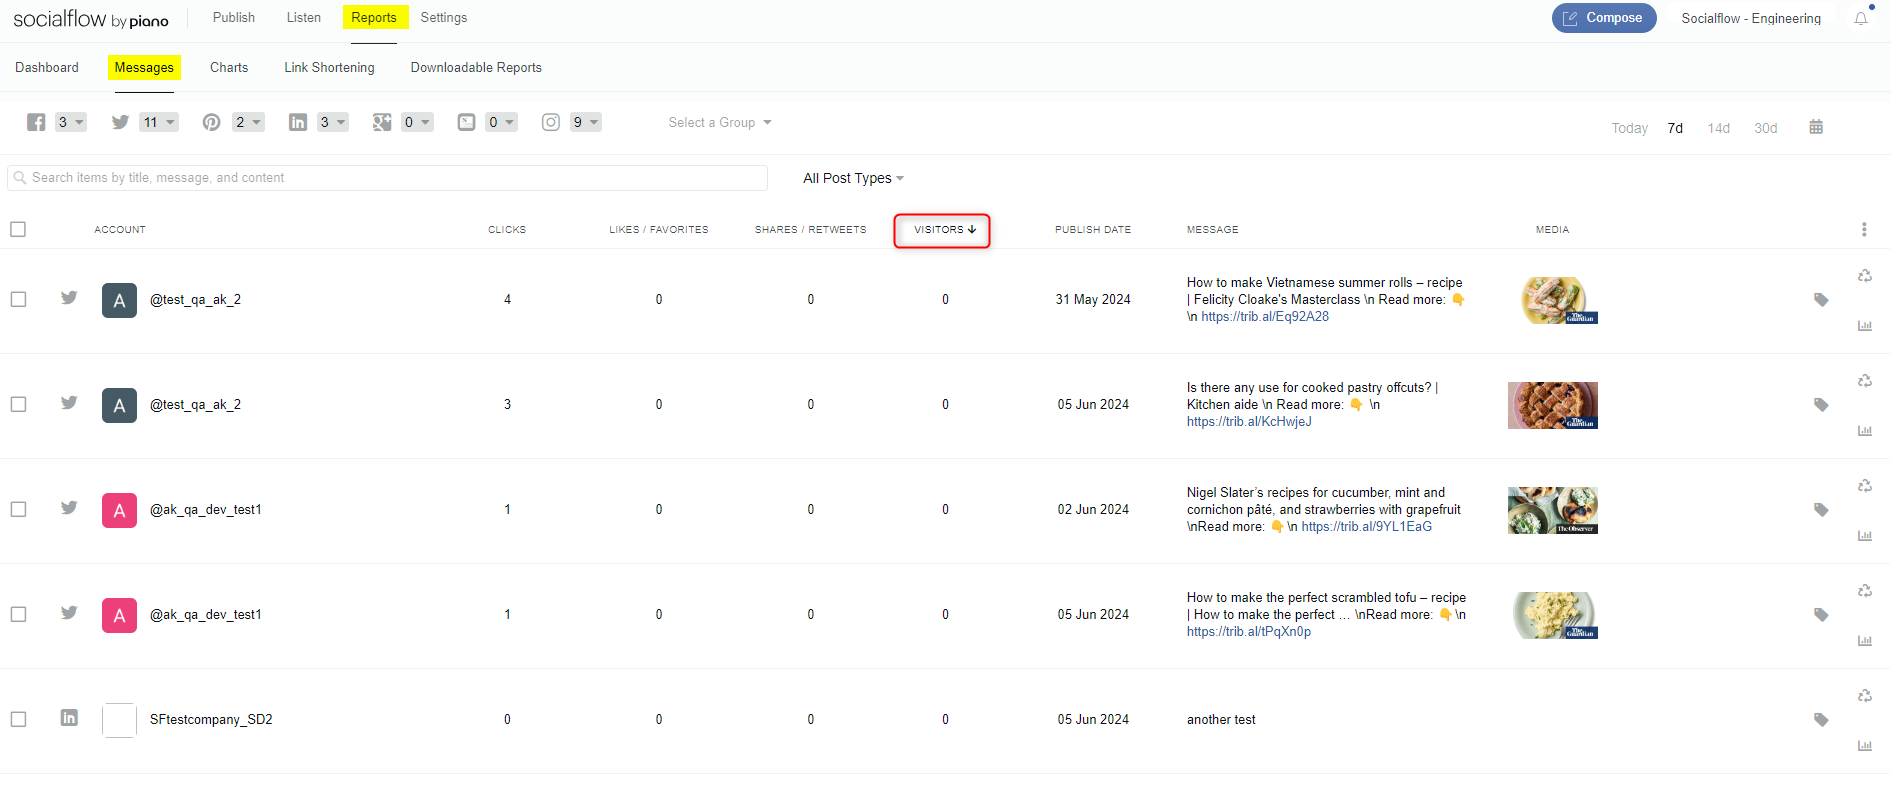This screenshot has width=1891, height=786.
Task: Sort by the Clicks column header
Action: 507,229
